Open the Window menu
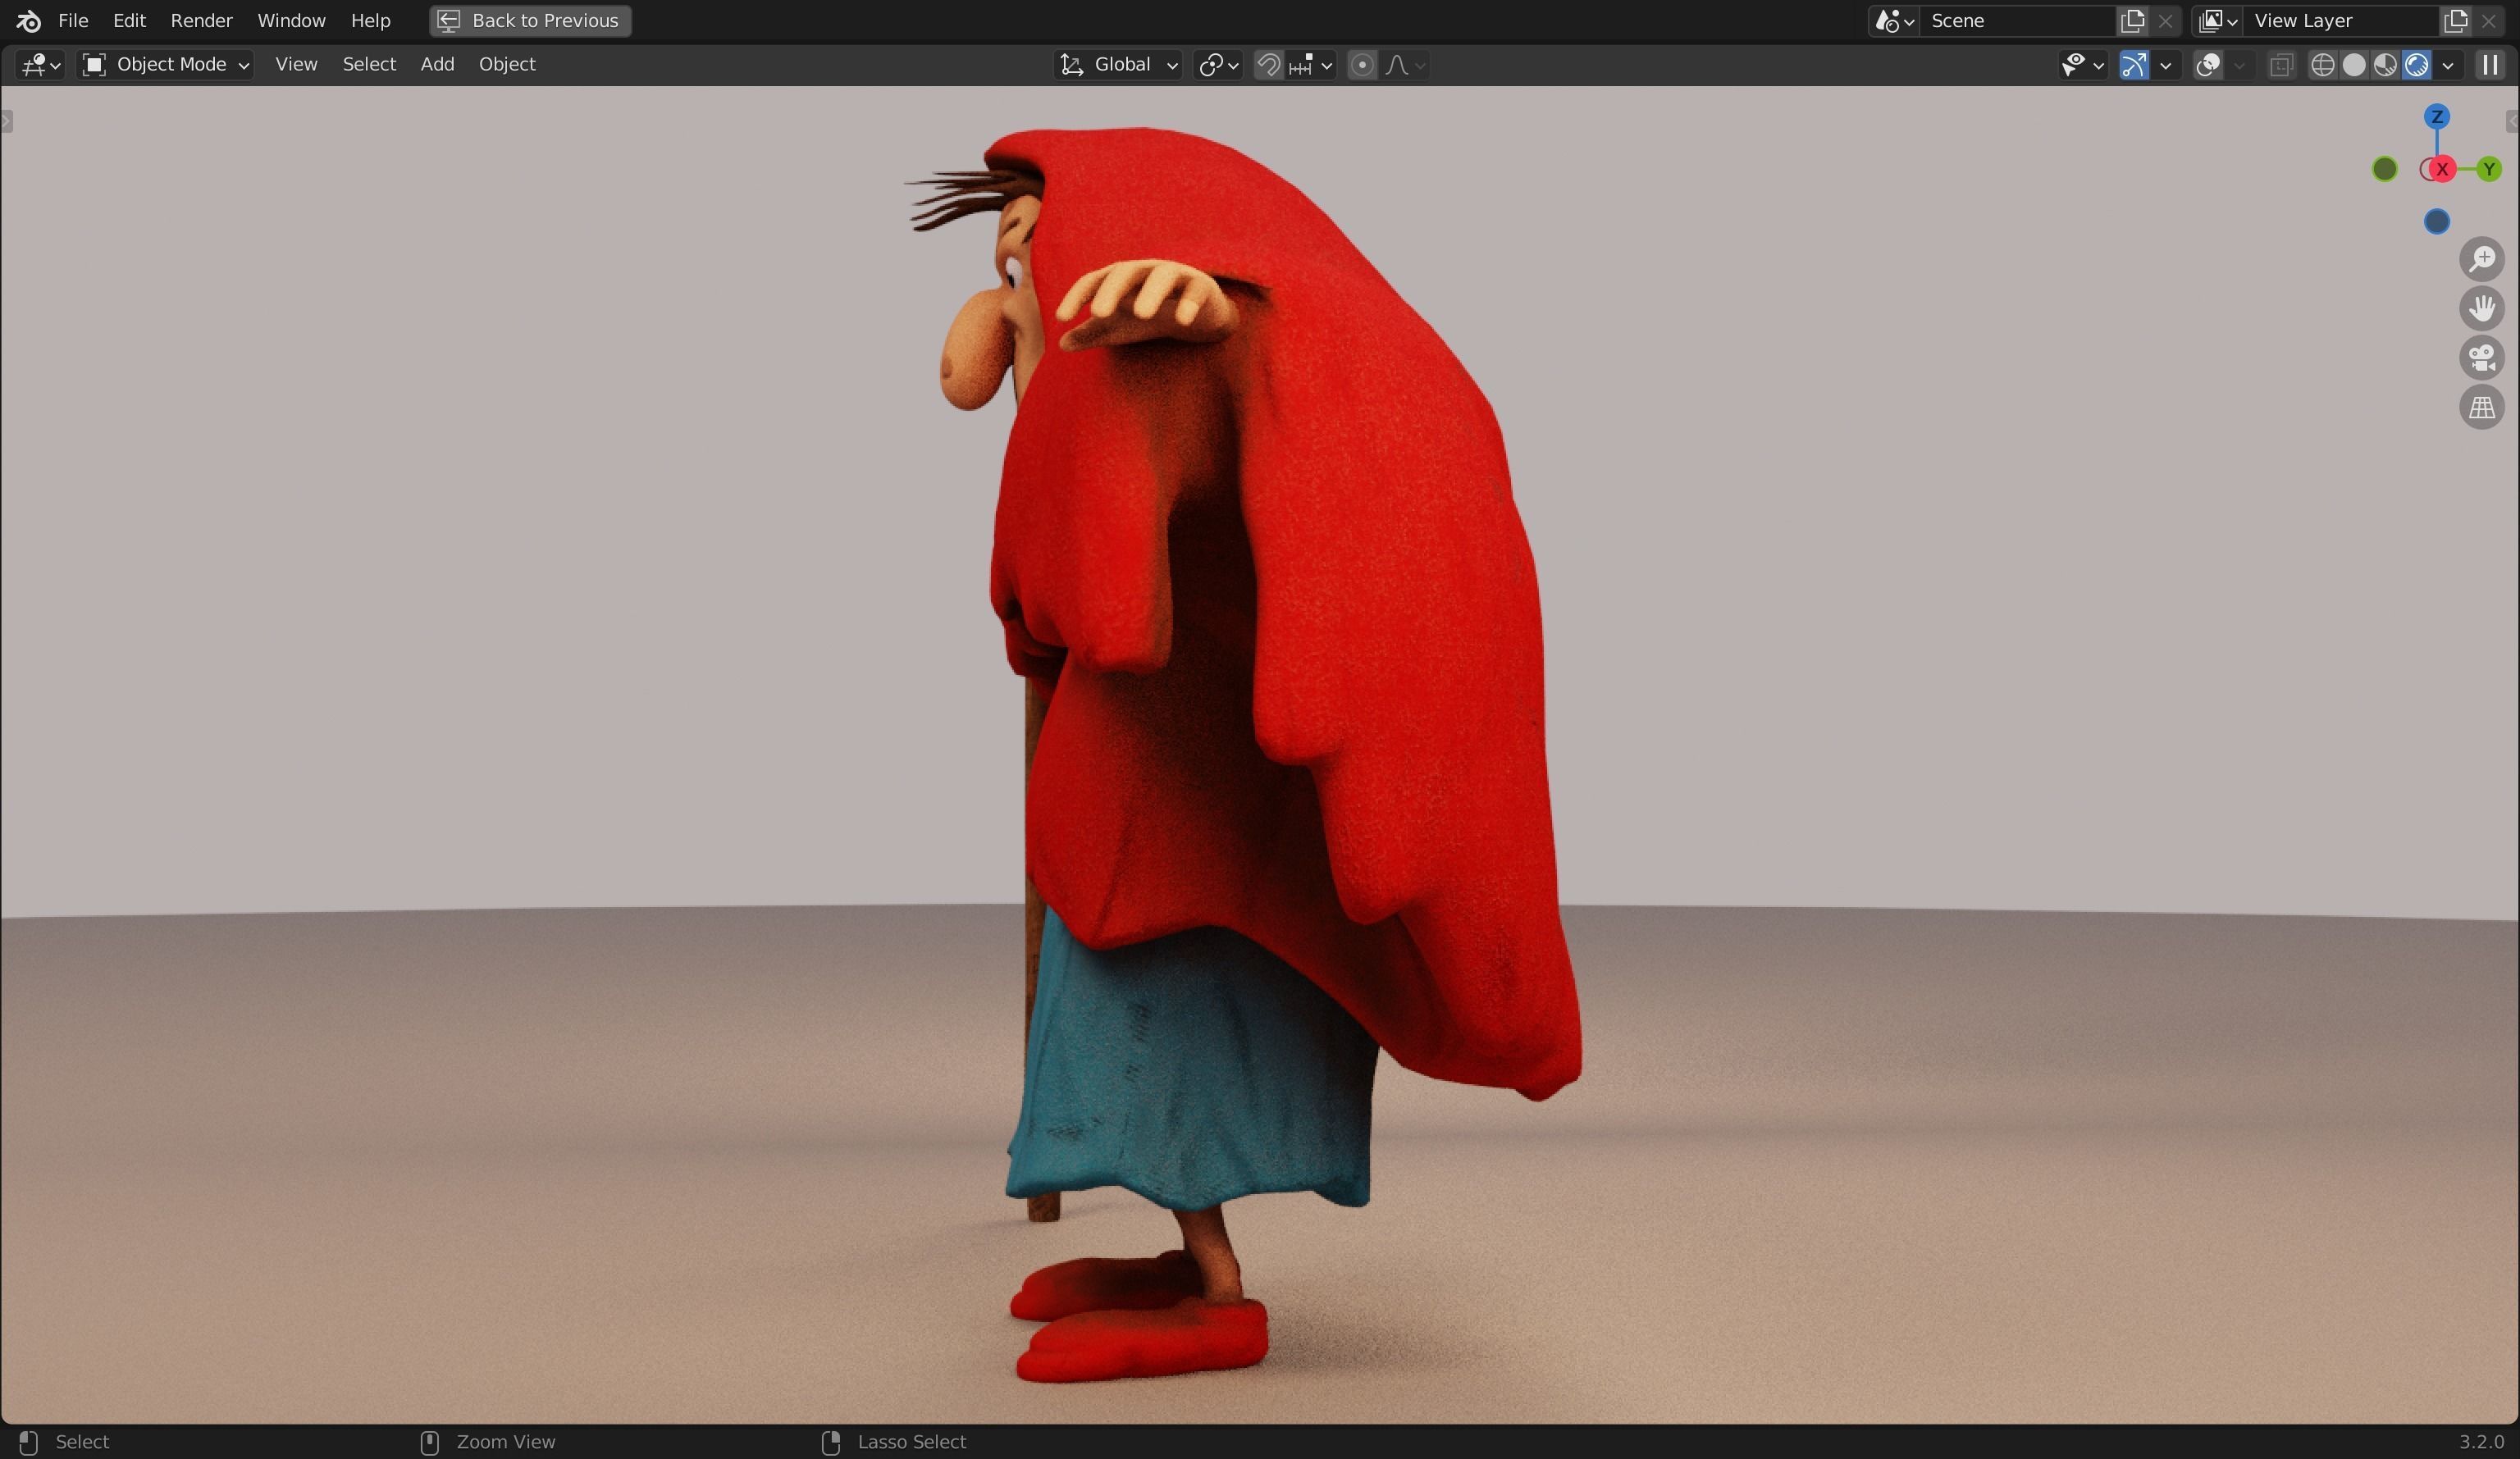 point(291,21)
